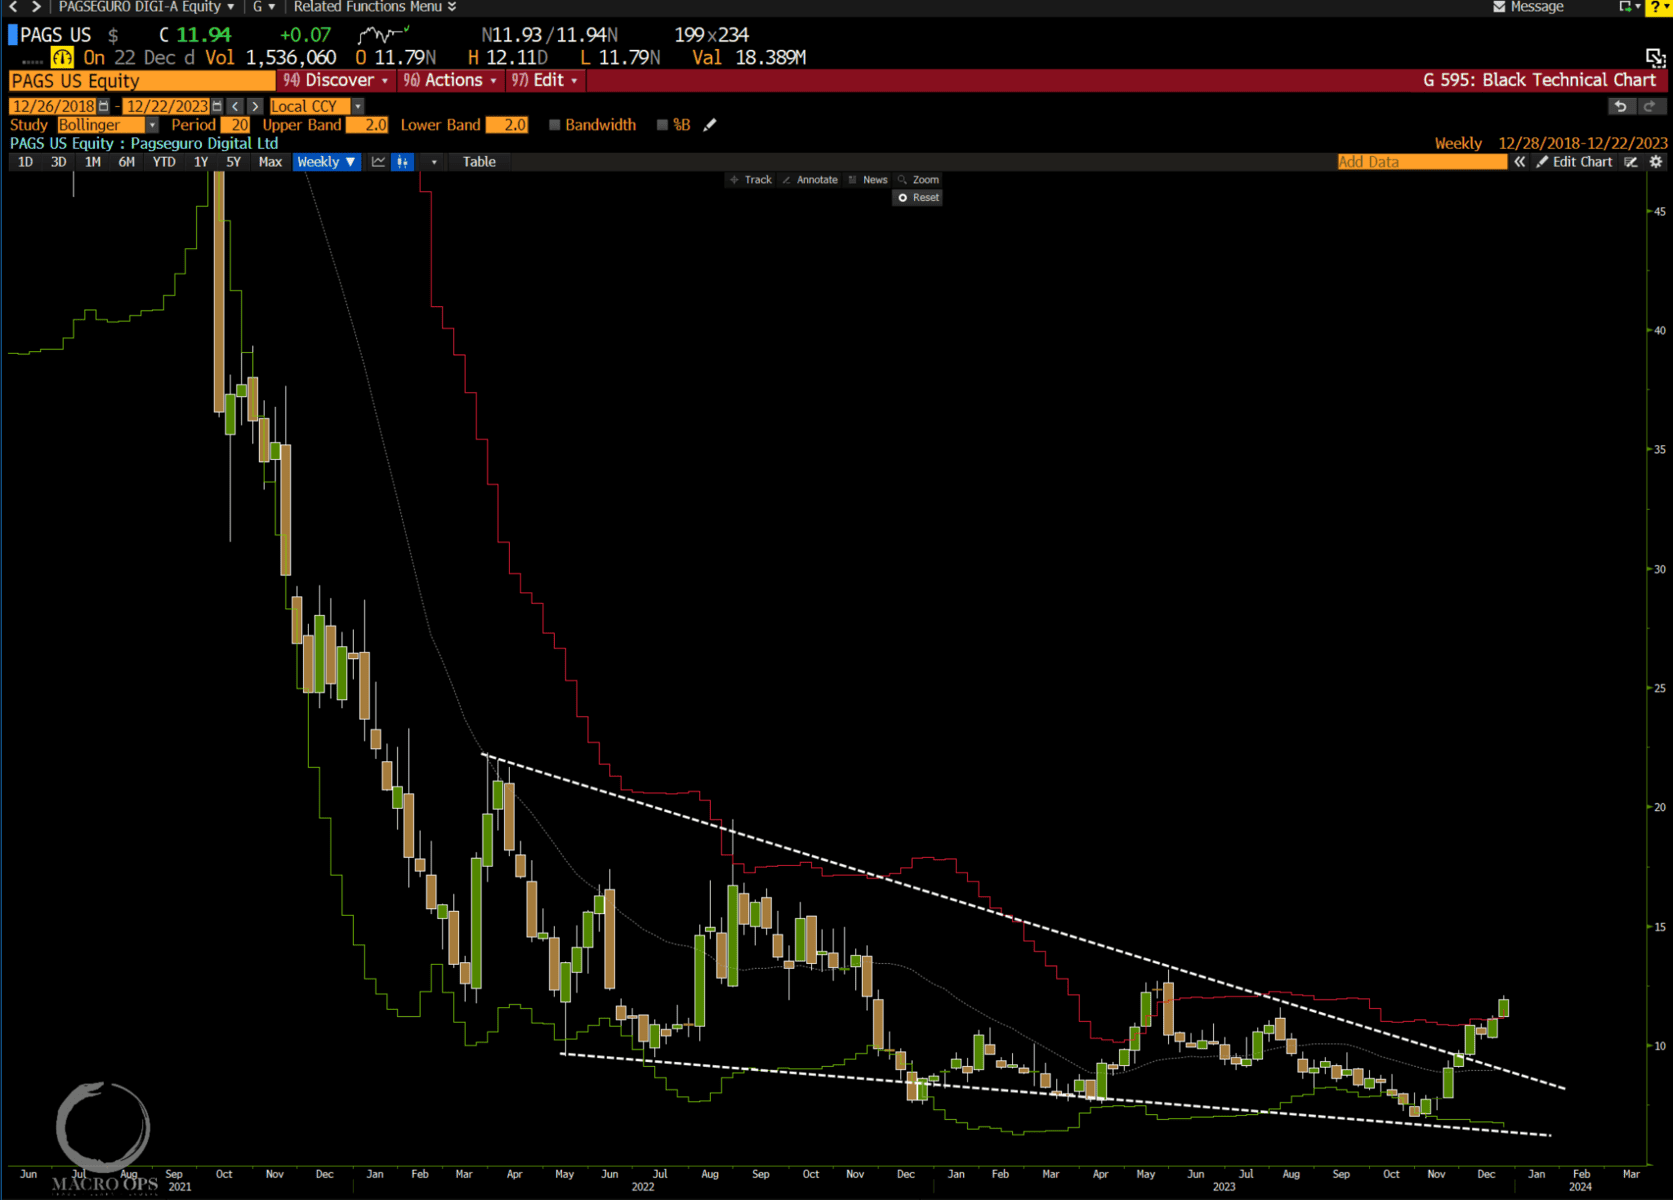Show News on the chart
Viewport: 1673px width, 1200px height.
click(868, 180)
